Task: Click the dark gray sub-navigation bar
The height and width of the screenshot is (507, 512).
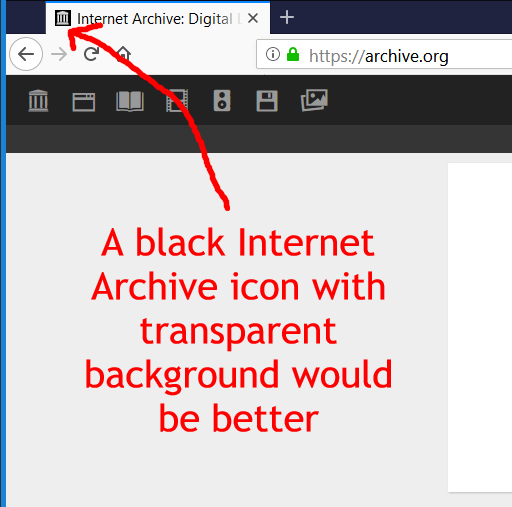Action: 259,139
